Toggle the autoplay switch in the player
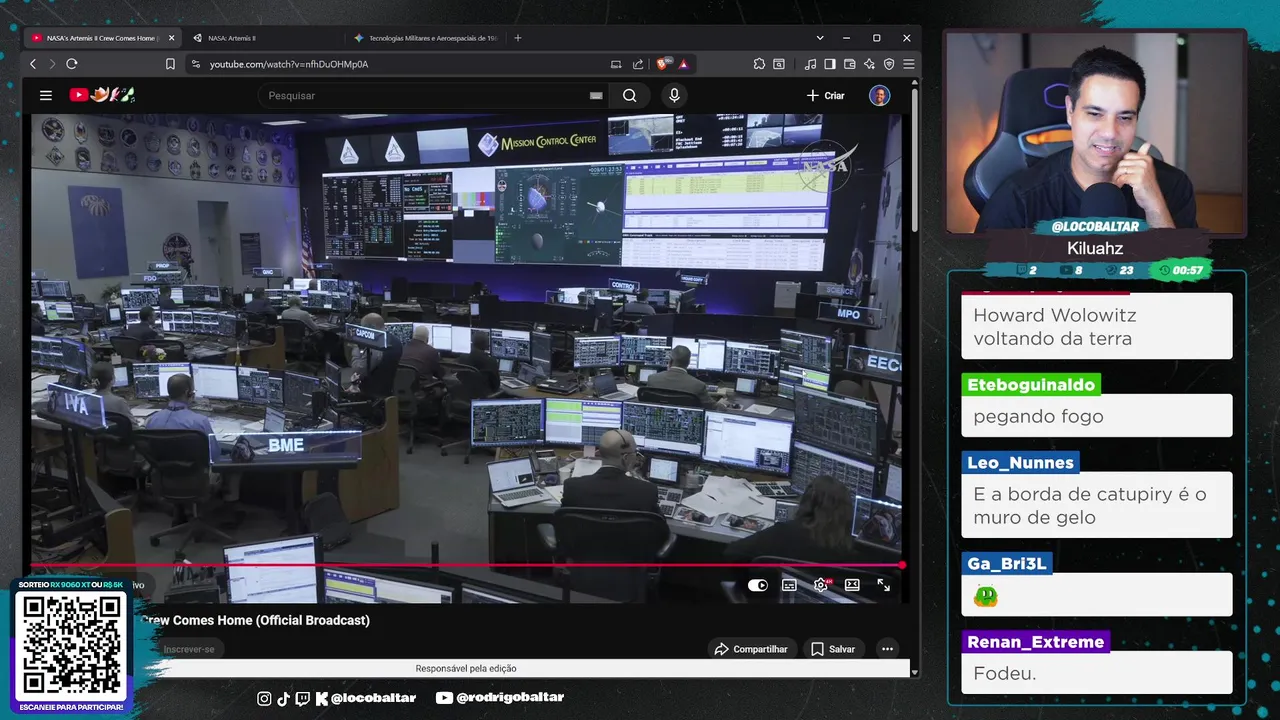 point(758,585)
